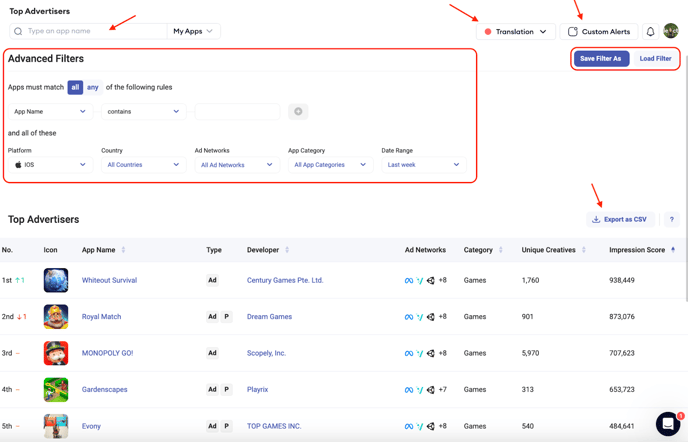688x442 pixels.
Task: Click the Whiteout Survival app icon
Action: click(56, 280)
